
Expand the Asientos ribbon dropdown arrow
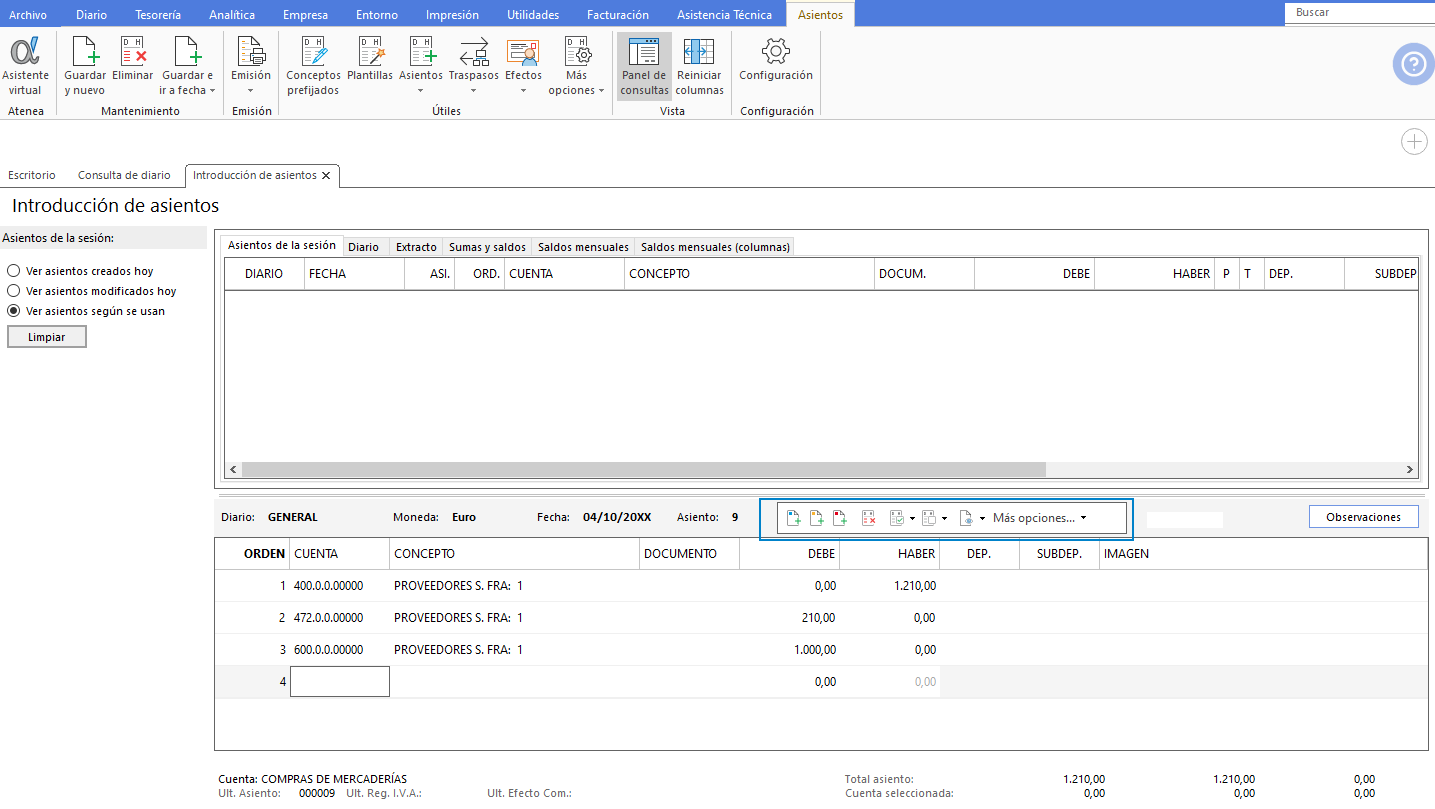pos(421,91)
